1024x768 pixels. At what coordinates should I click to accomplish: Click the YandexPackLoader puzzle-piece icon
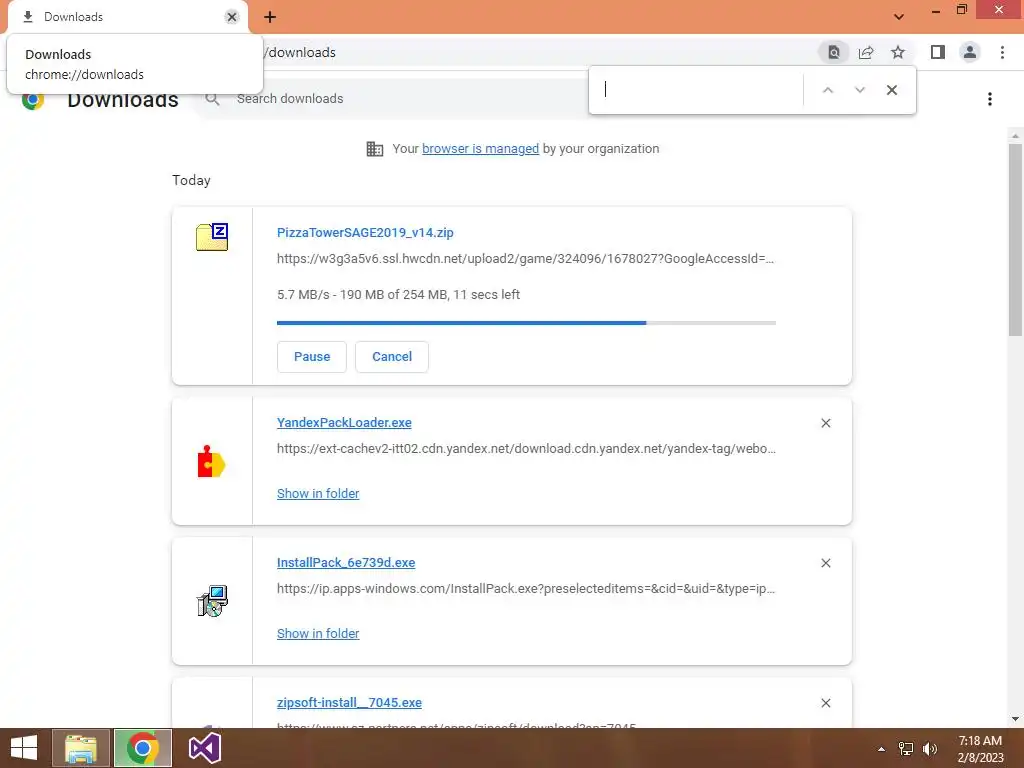tap(211, 462)
